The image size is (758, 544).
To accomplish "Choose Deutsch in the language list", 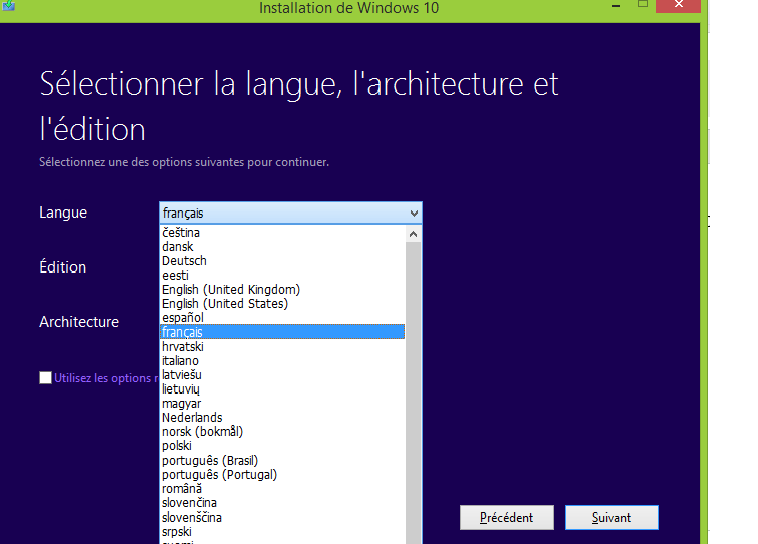I will point(282,261).
